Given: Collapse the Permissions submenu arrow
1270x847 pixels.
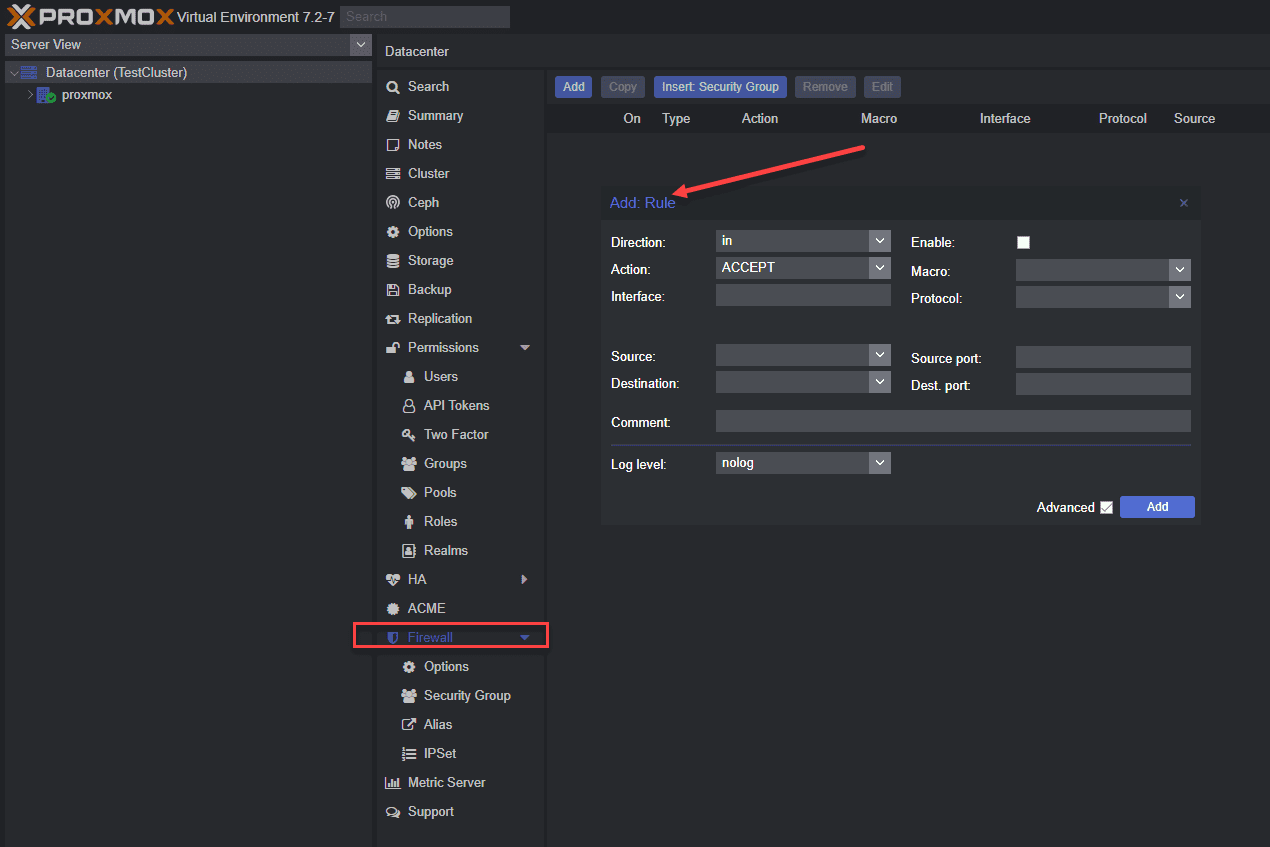Looking at the screenshot, I should pos(525,348).
